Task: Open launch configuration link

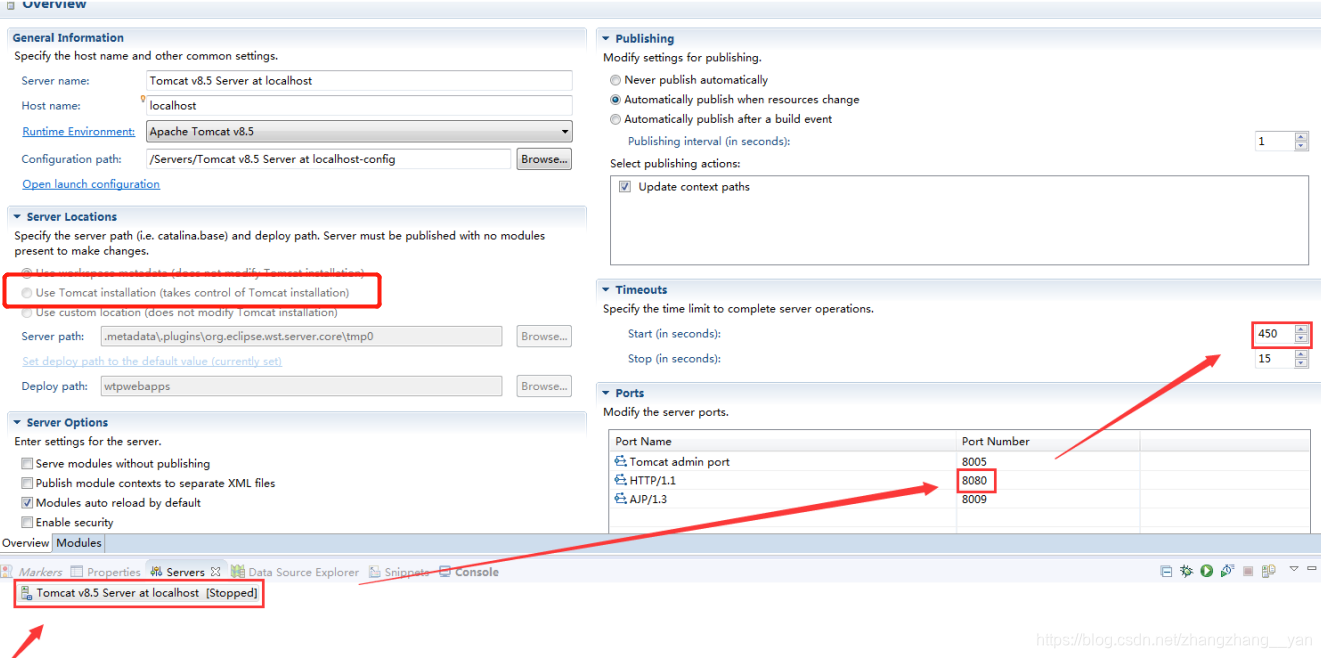Action: [91, 184]
